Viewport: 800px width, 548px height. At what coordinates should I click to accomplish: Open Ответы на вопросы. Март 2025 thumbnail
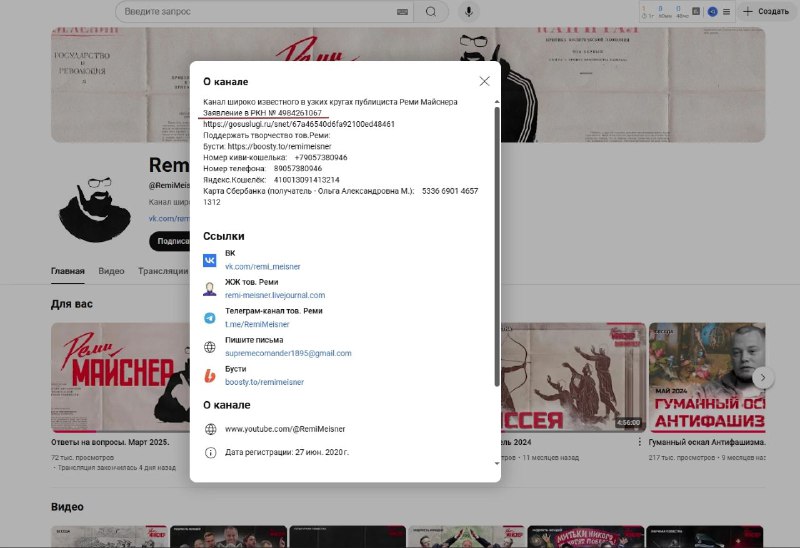coord(120,377)
